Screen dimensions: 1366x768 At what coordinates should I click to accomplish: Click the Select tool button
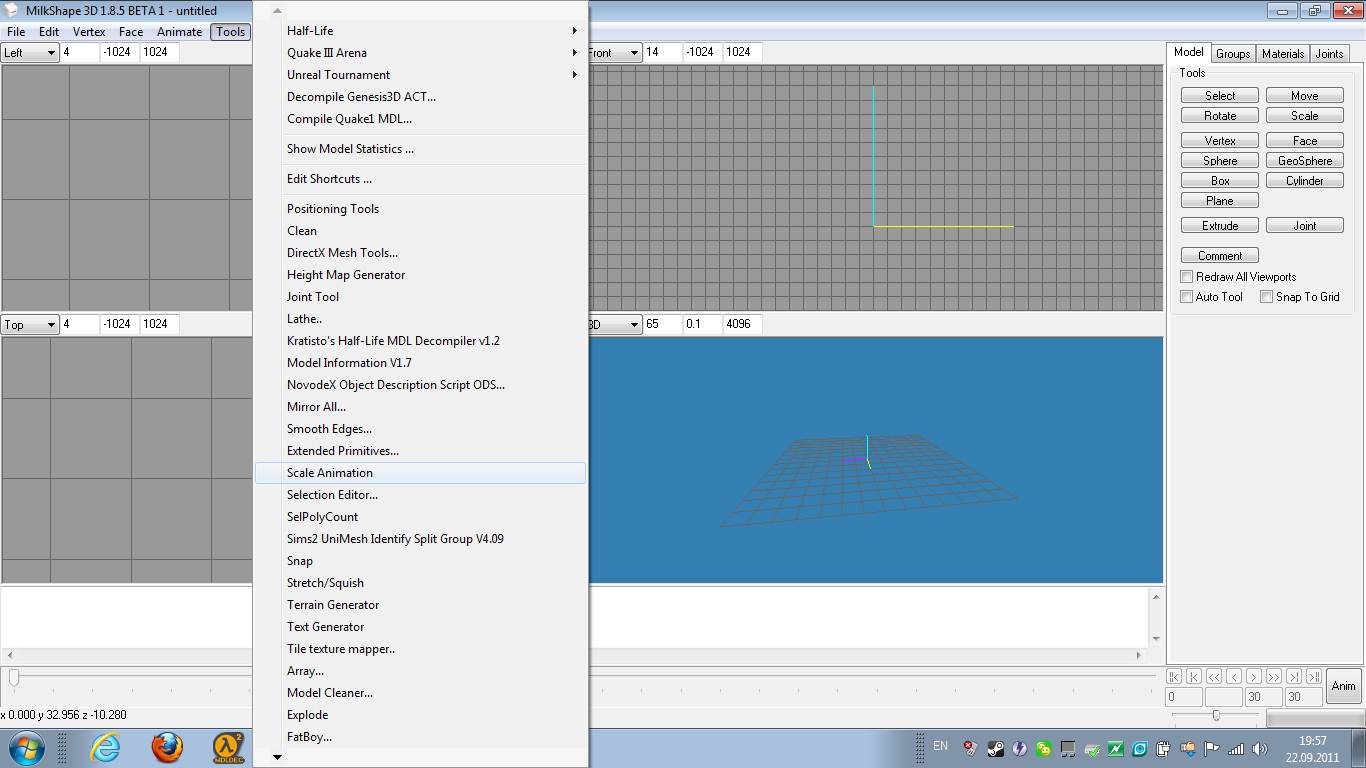tap(1220, 96)
